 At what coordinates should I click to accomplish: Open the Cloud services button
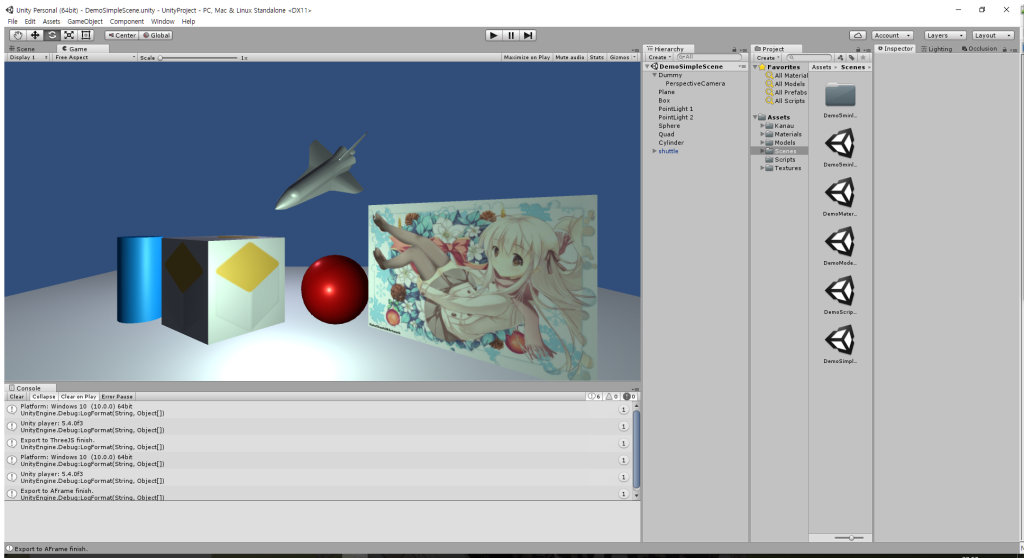coord(857,35)
